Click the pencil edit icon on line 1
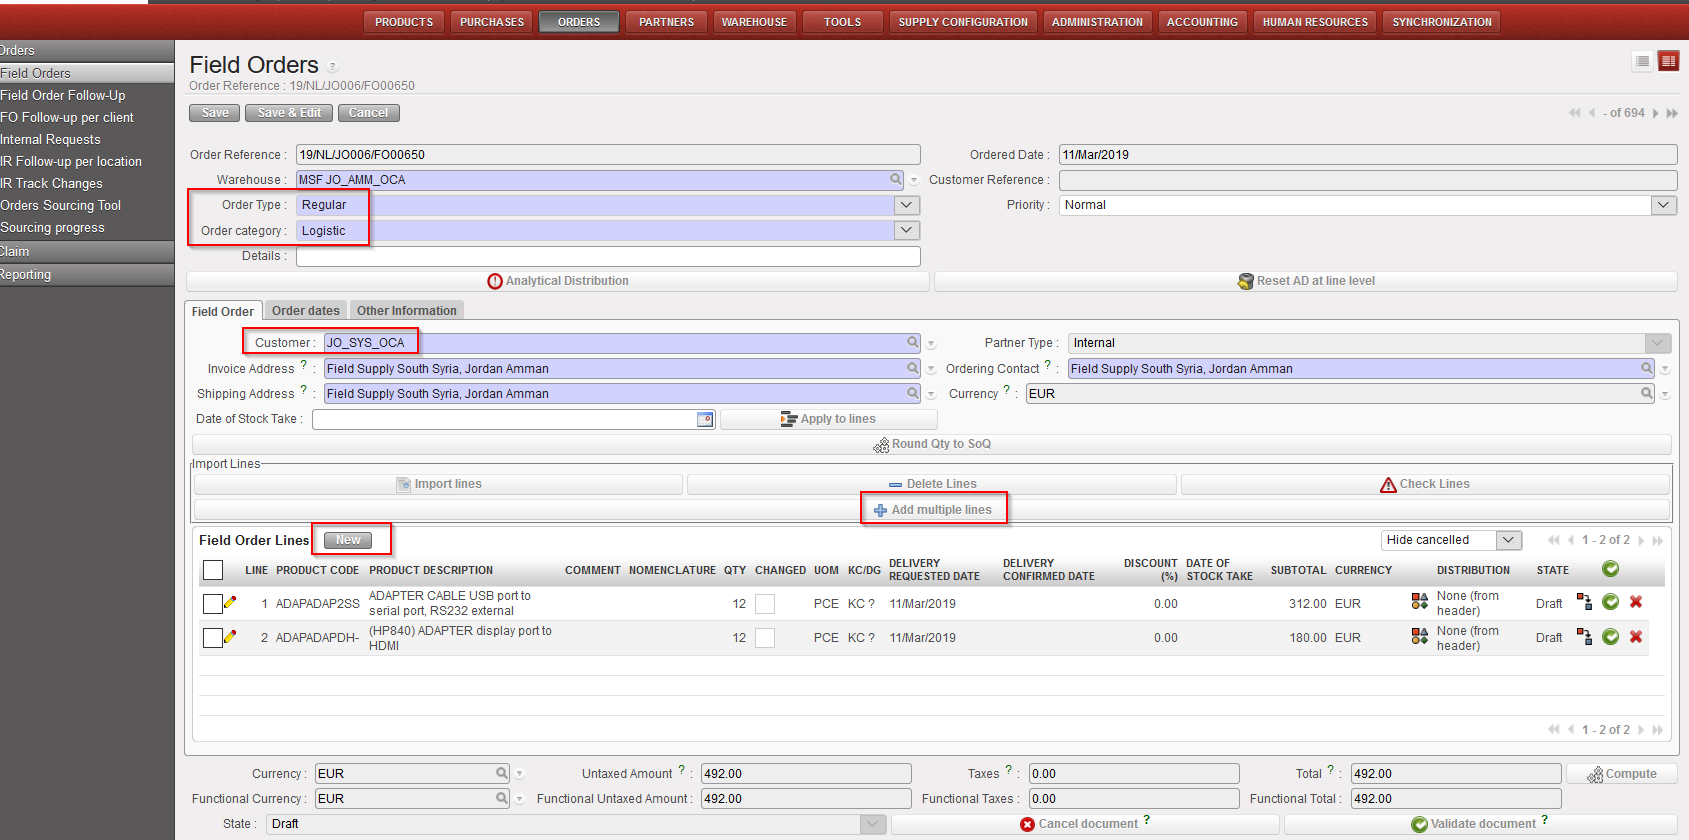This screenshot has width=1689, height=840. coord(230,602)
